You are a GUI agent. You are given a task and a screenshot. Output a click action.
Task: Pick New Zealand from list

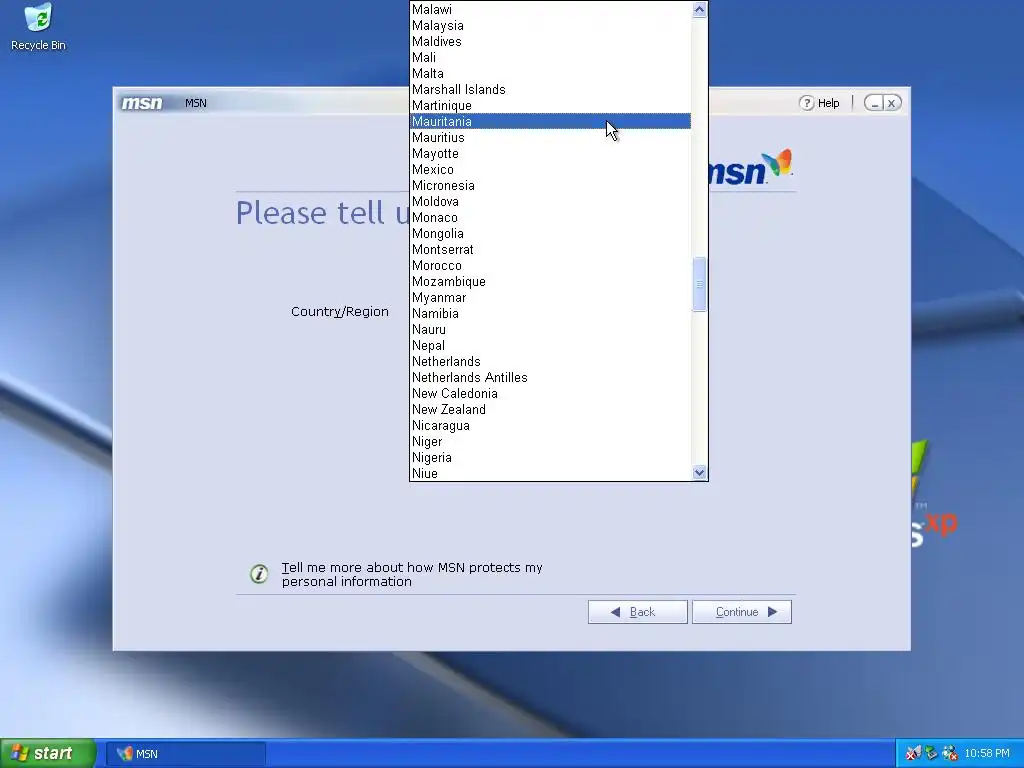click(x=551, y=409)
